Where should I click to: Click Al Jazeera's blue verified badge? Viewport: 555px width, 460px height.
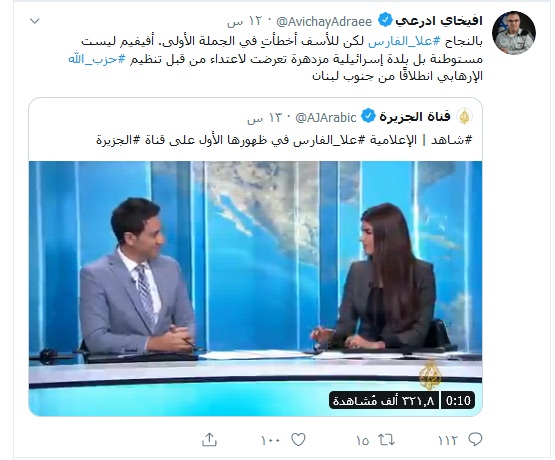(368, 116)
